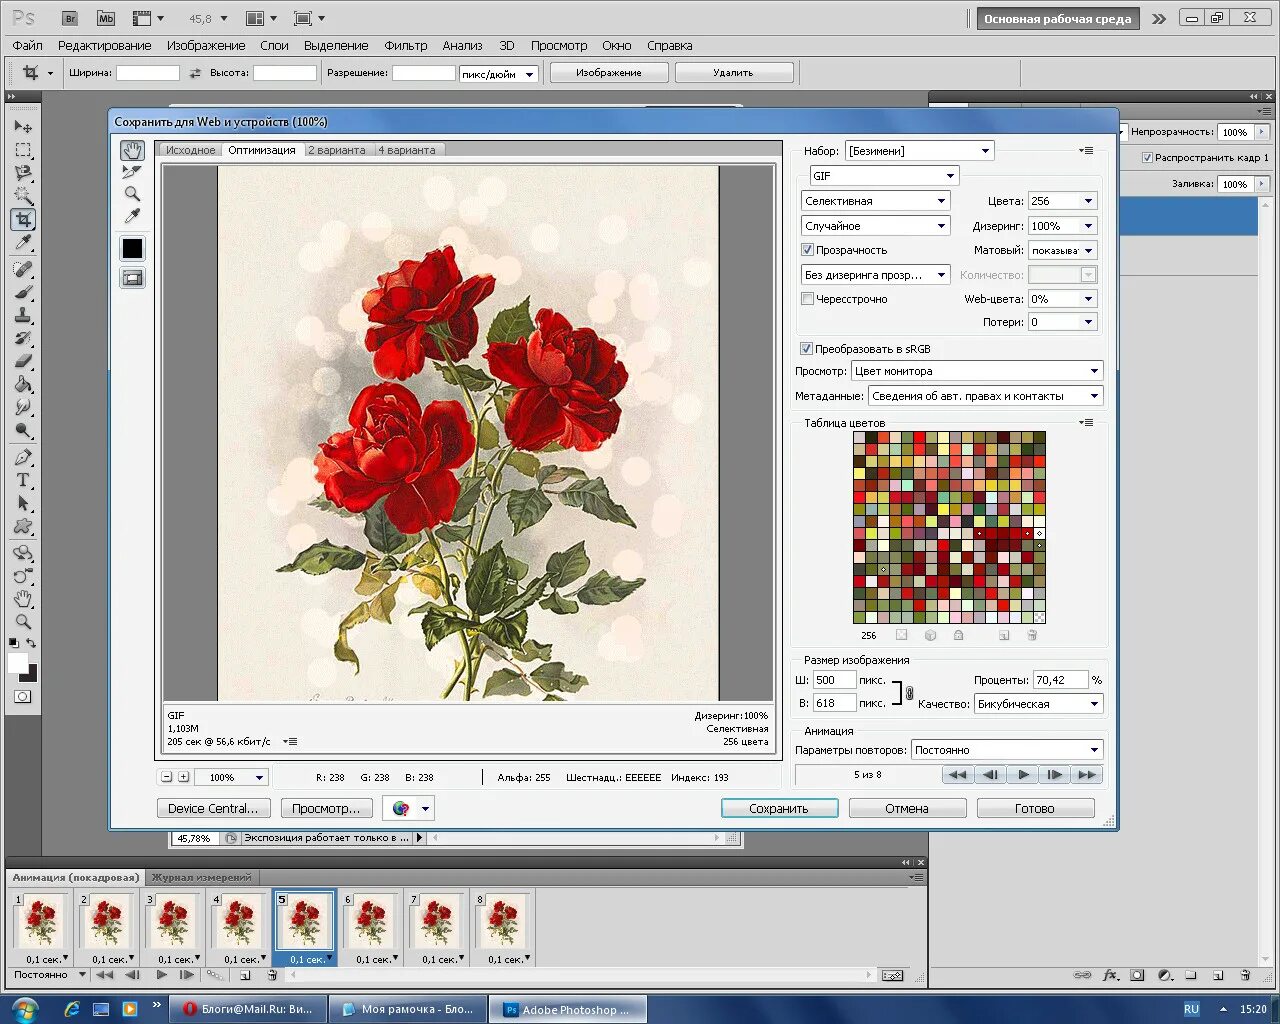Select the Dodge tool in main toolbar
This screenshot has height=1024, width=1280.
coord(23,430)
